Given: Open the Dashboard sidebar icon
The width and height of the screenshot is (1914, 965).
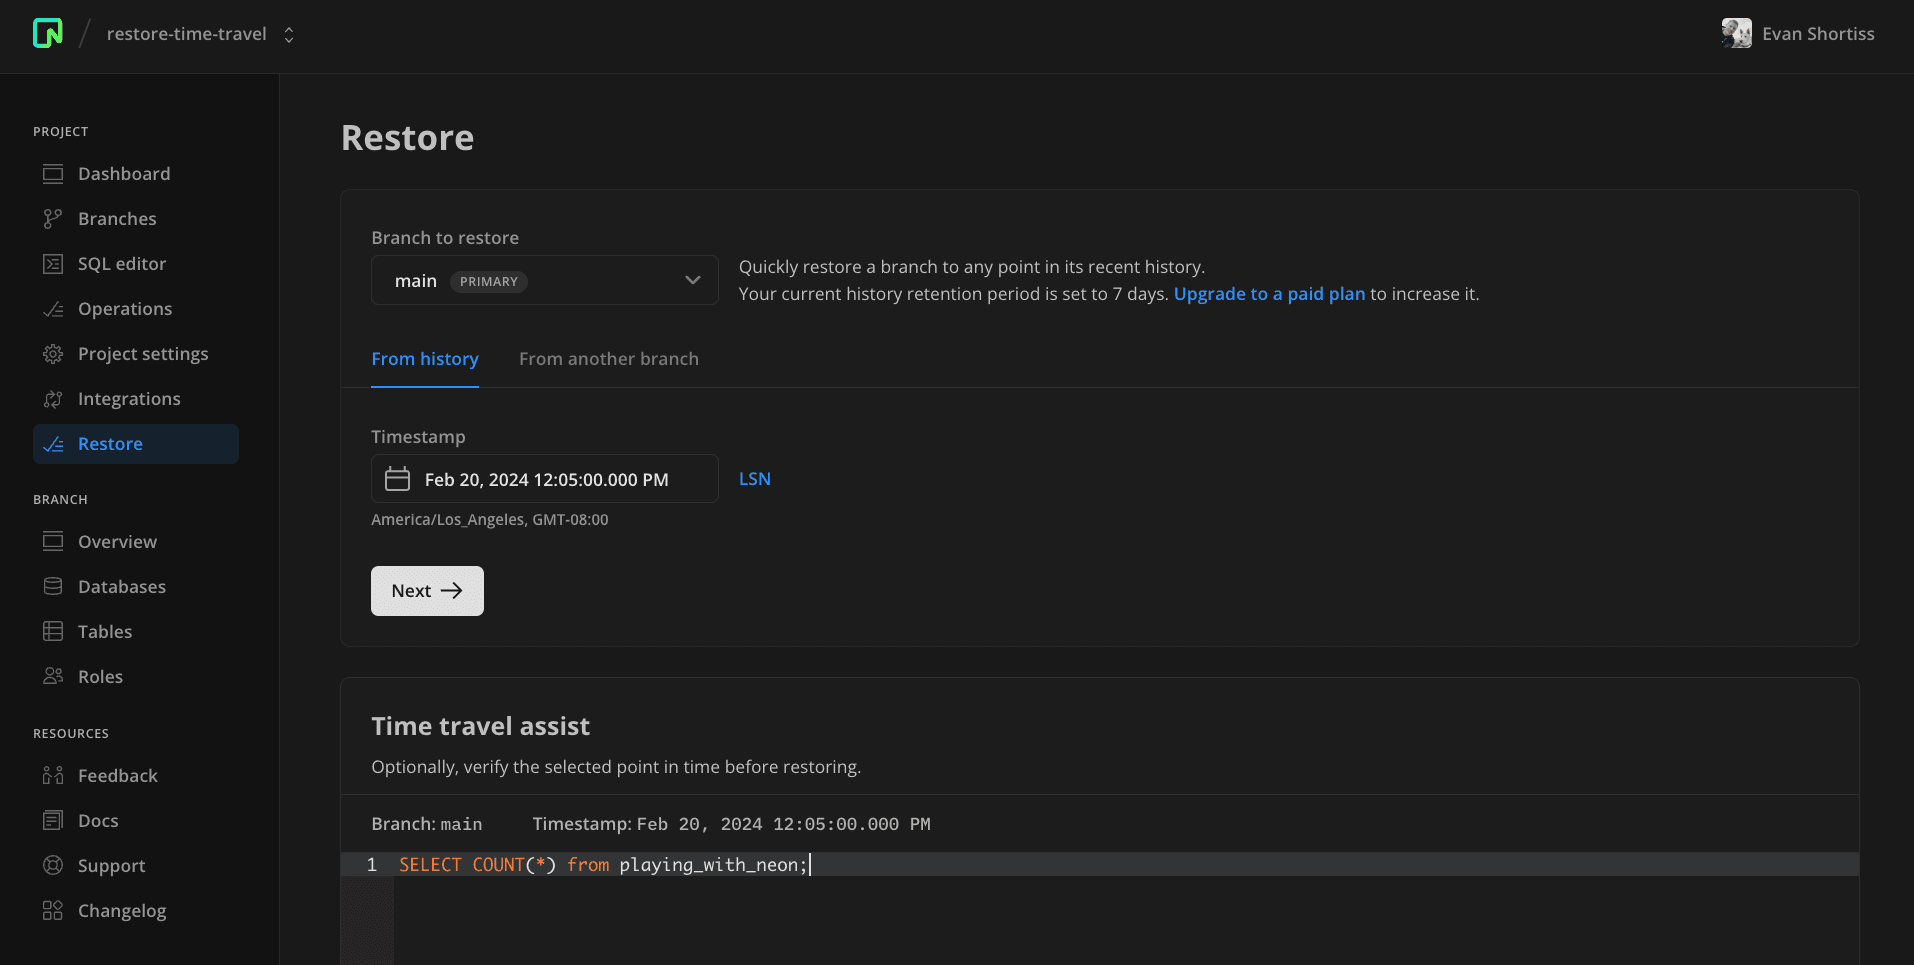Looking at the screenshot, I should coord(53,174).
